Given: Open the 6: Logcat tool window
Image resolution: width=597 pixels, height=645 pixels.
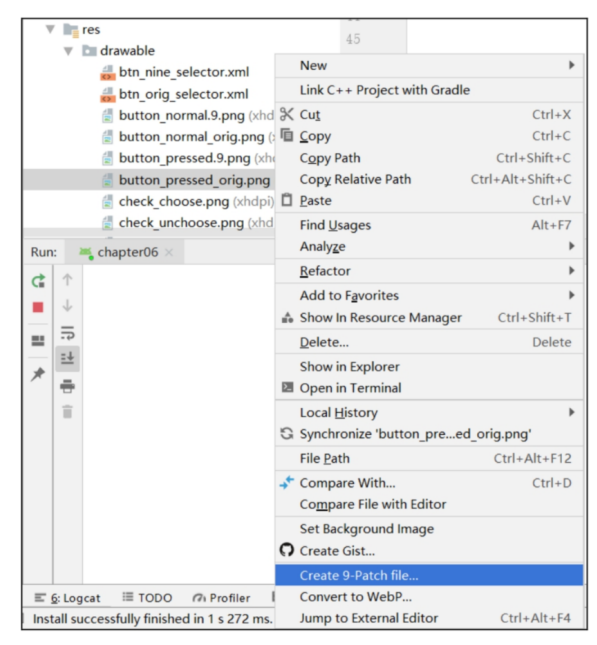Looking at the screenshot, I should (68, 598).
